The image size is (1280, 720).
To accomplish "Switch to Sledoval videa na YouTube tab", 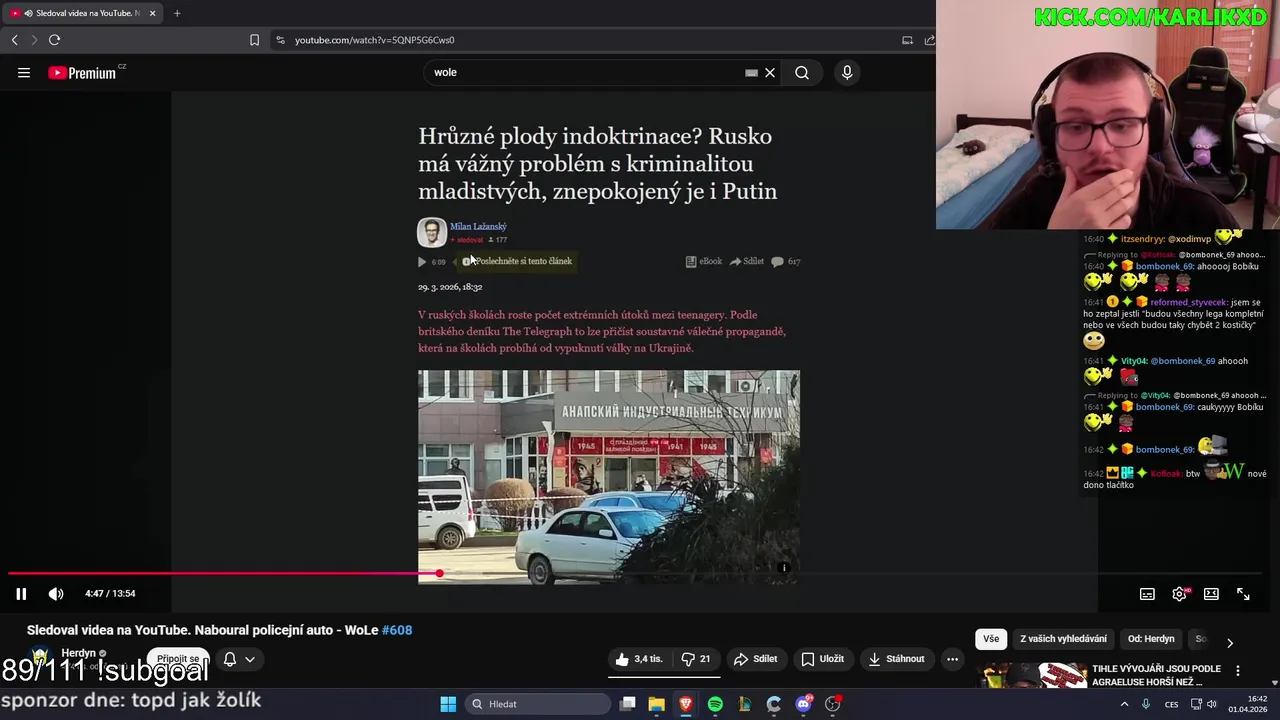I will tap(80, 13).
